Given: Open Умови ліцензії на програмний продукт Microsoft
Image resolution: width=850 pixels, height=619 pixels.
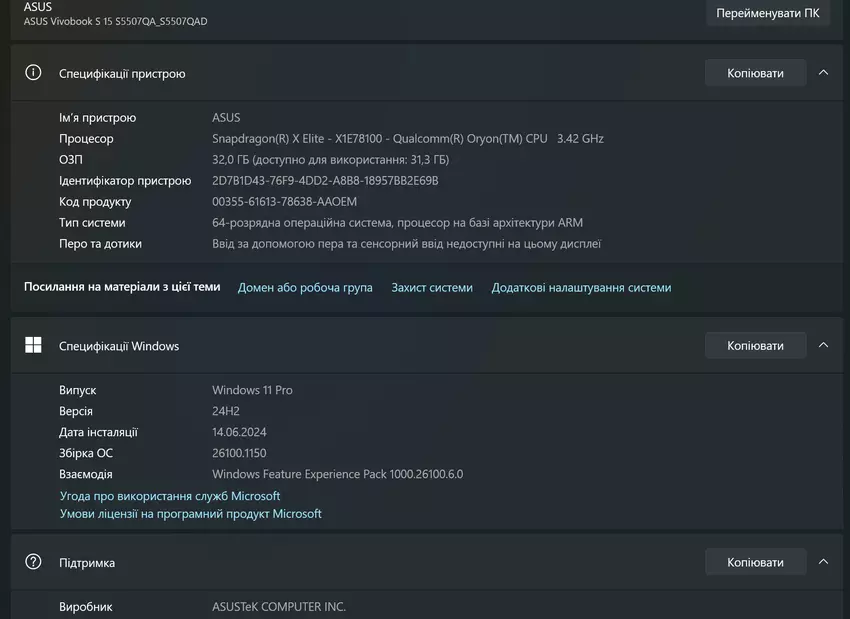Looking at the screenshot, I should (x=190, y=514).
